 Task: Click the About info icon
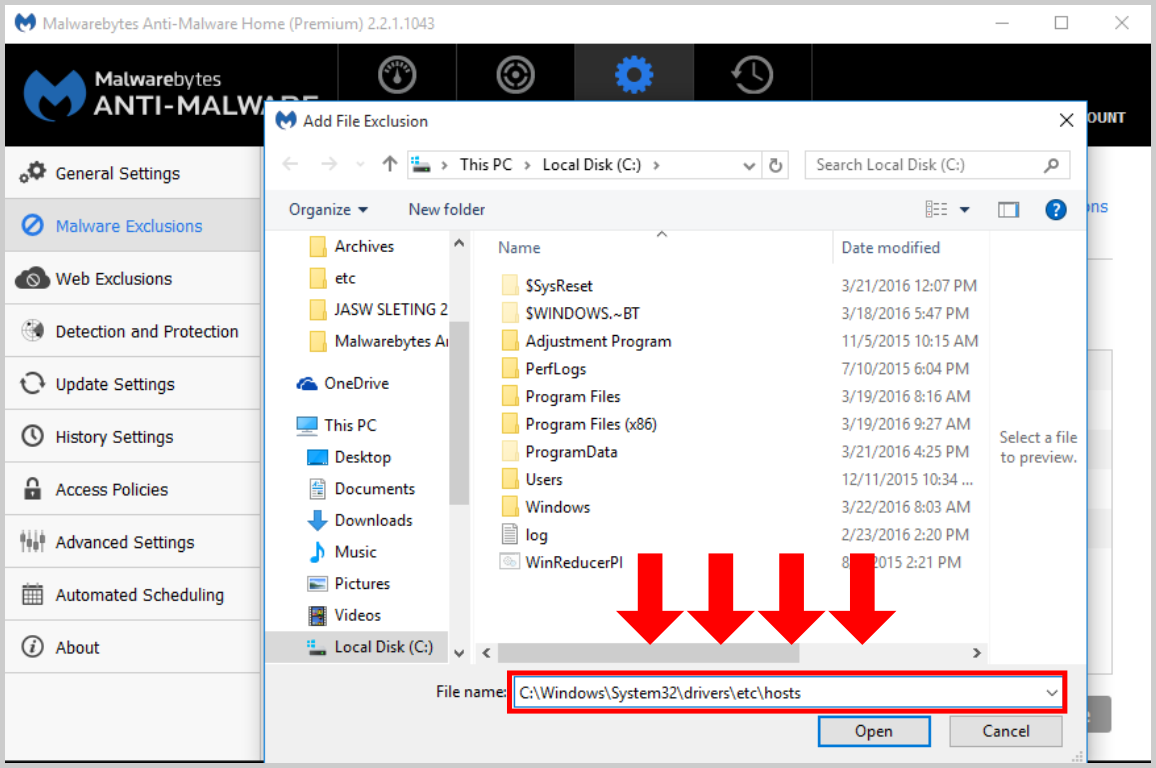32,646
